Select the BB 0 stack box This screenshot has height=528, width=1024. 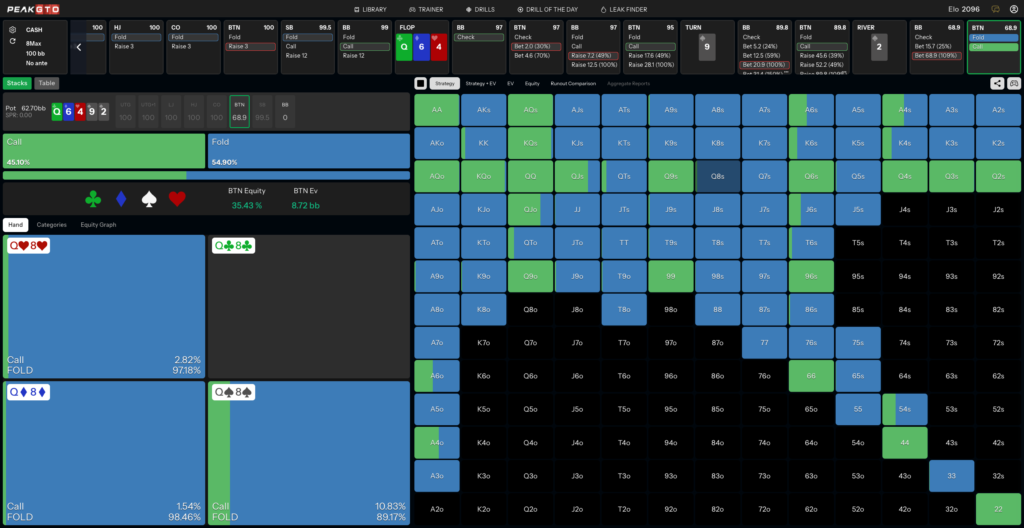click(x=285, y=111)
